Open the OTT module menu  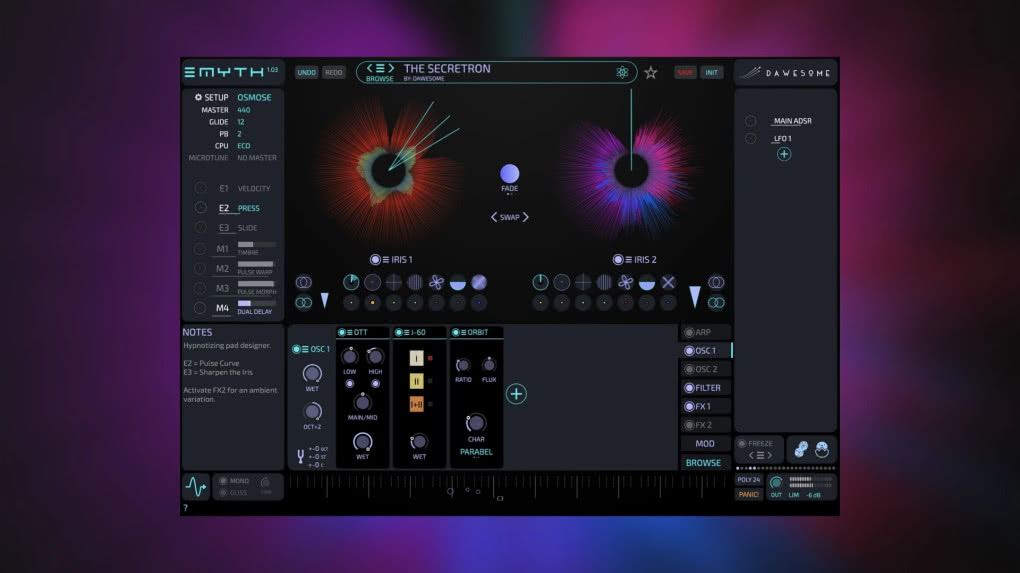click(x=350, y=332)
